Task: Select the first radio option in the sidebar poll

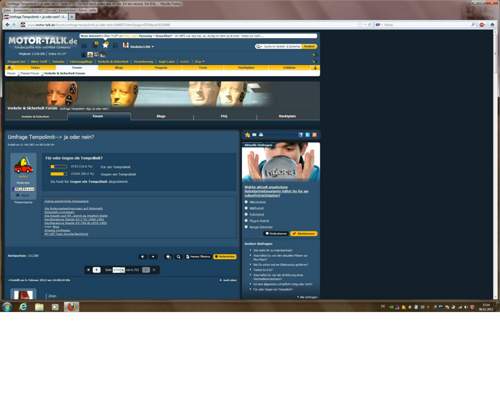Action: (246, 202)
